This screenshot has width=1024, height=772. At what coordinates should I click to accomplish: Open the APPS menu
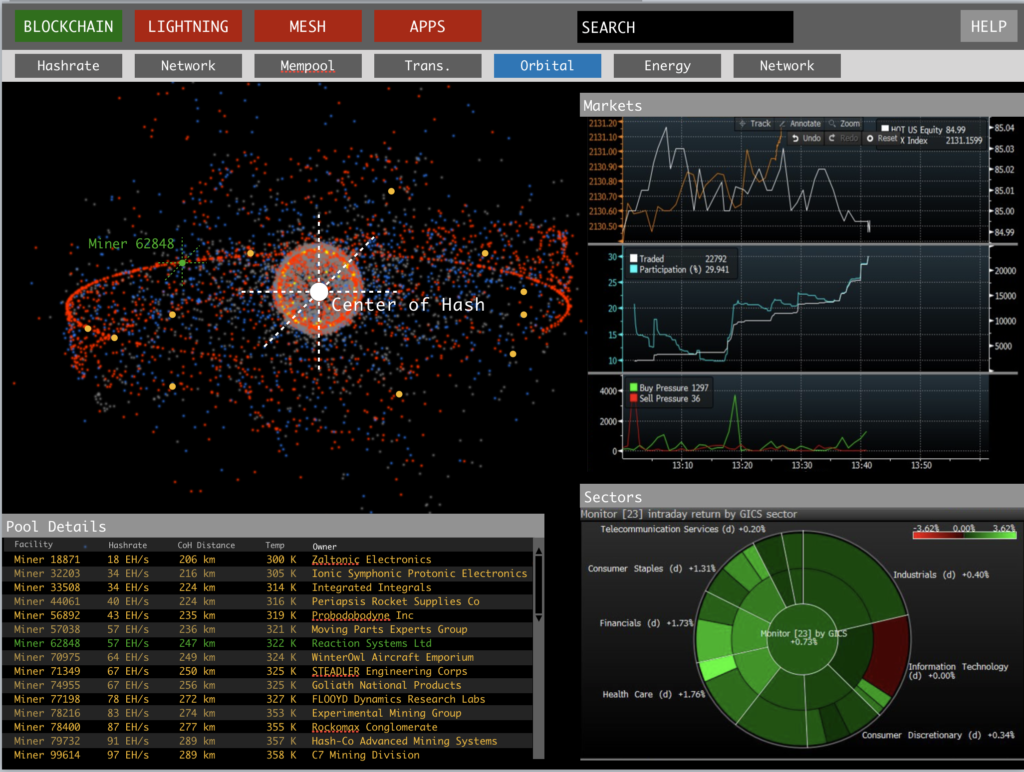point(427,26)
